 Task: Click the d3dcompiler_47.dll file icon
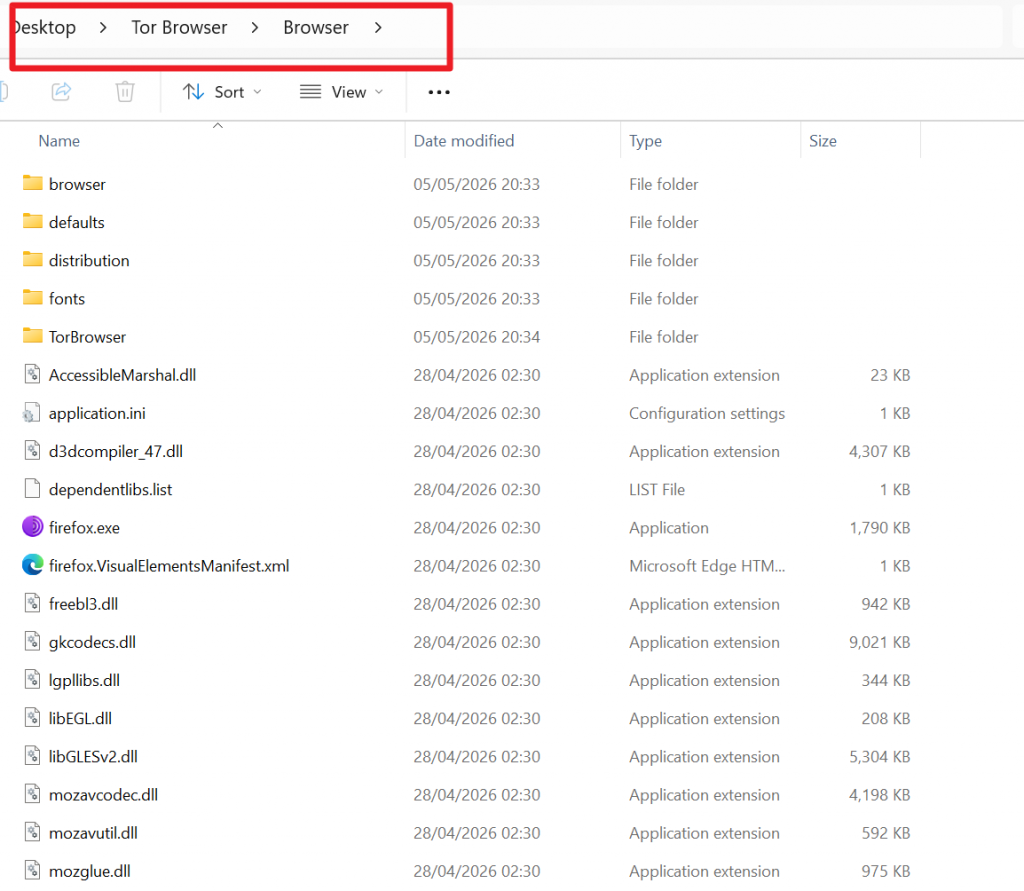[x=33, y=451]
